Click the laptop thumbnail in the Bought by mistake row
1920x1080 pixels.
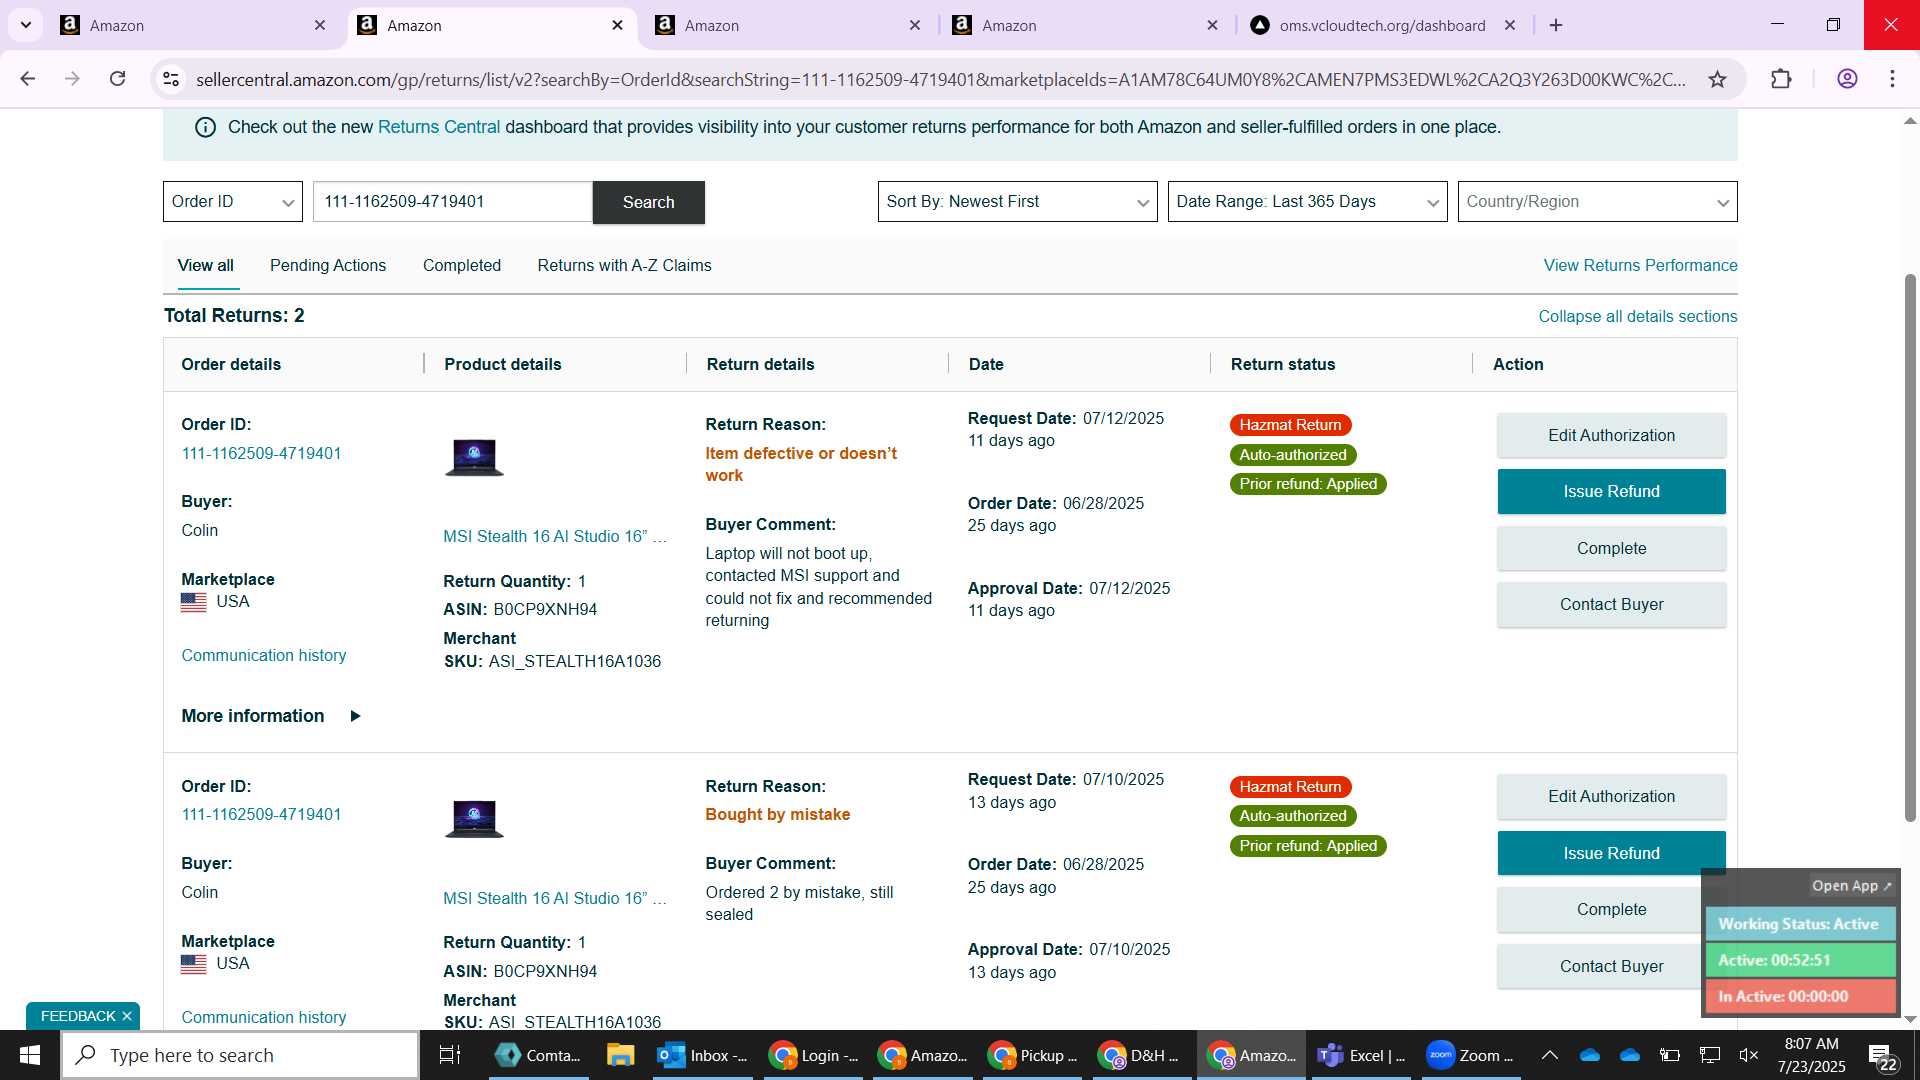(474, 818)
